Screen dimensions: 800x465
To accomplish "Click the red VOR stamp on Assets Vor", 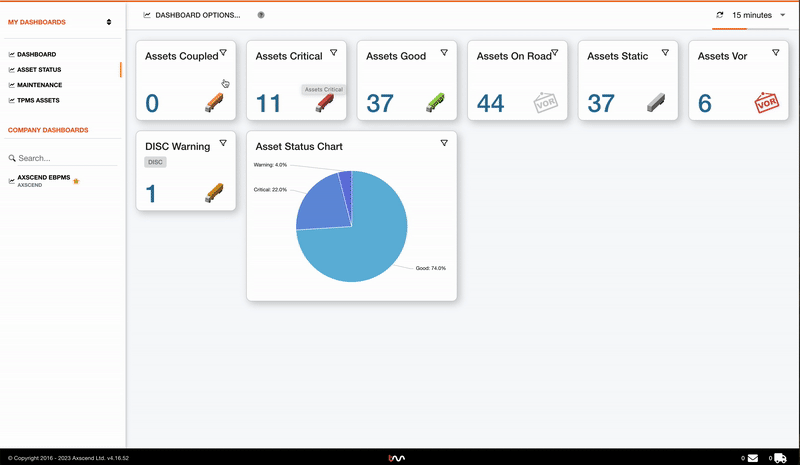I will coord(766,102).
